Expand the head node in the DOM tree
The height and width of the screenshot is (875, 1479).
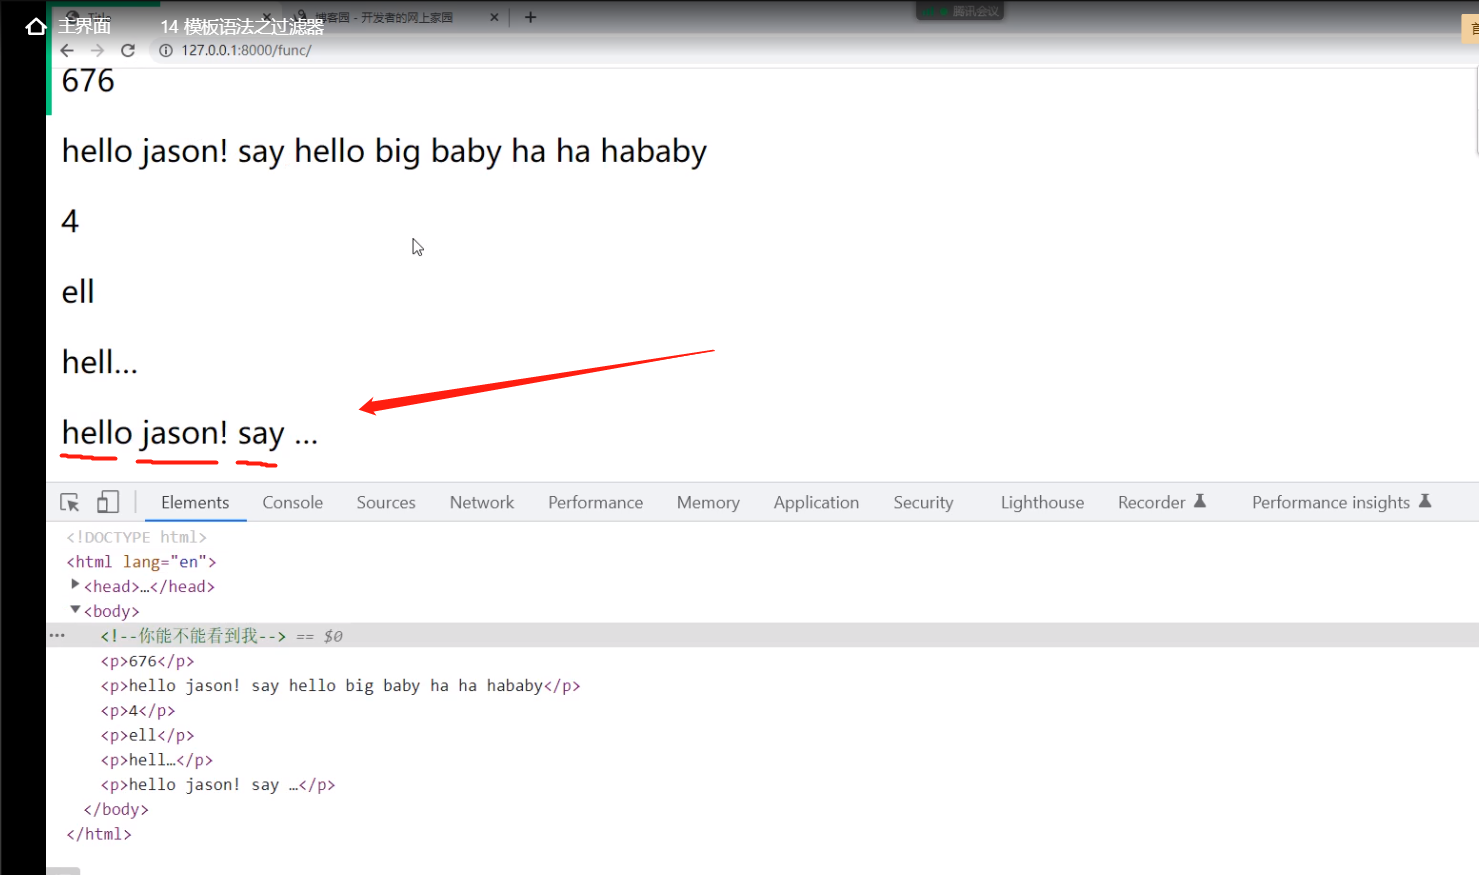(x=75, y=585)
